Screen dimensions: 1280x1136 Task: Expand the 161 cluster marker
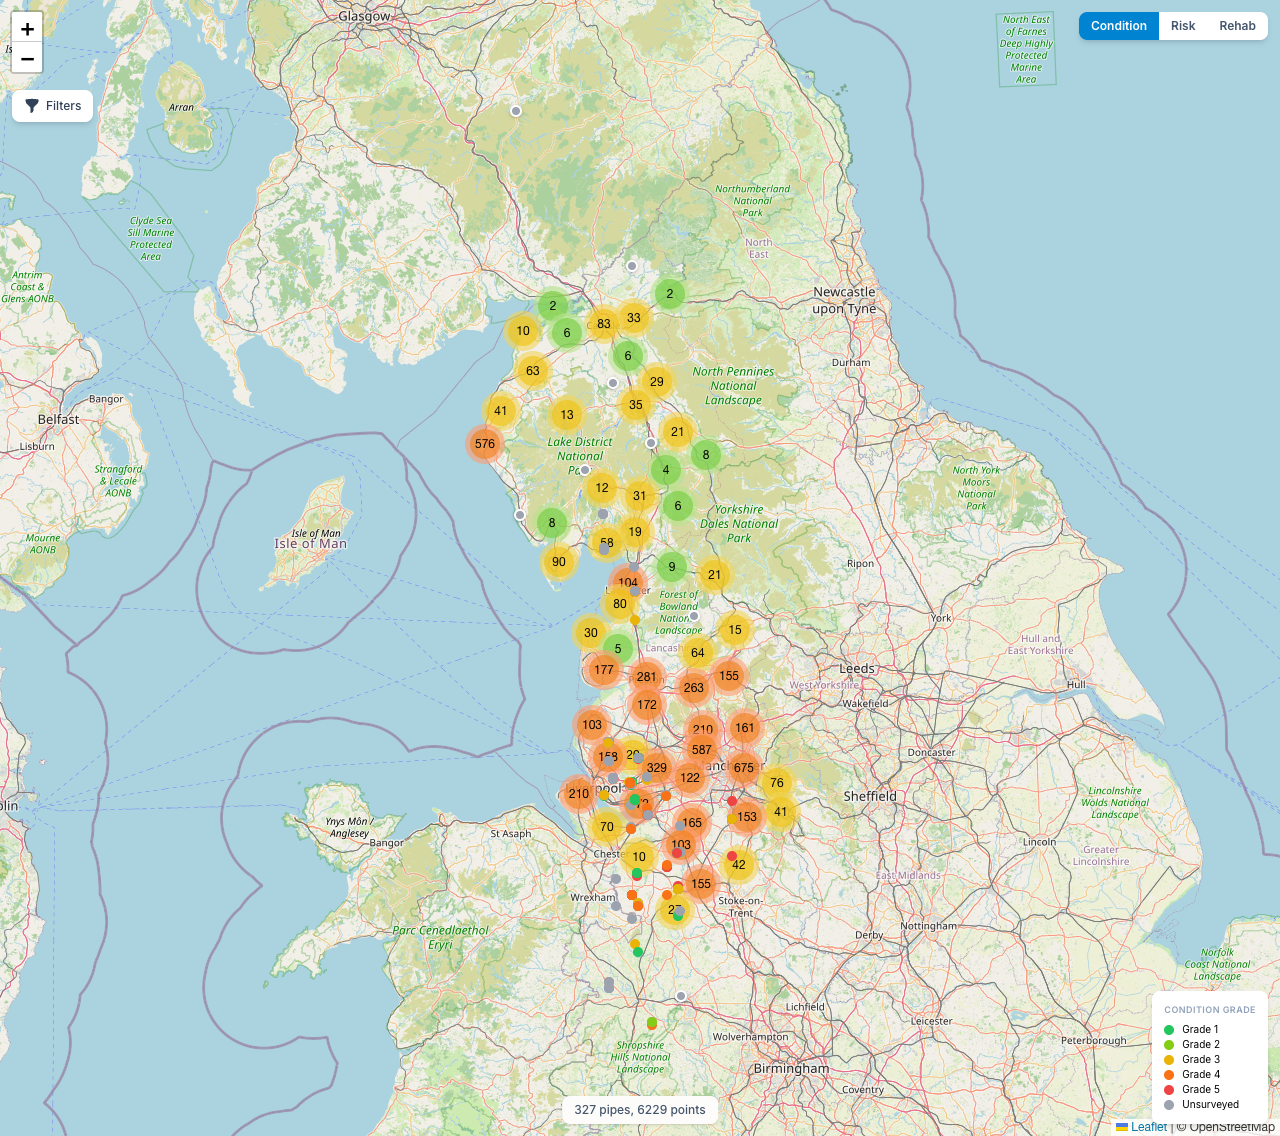point(745,728)
